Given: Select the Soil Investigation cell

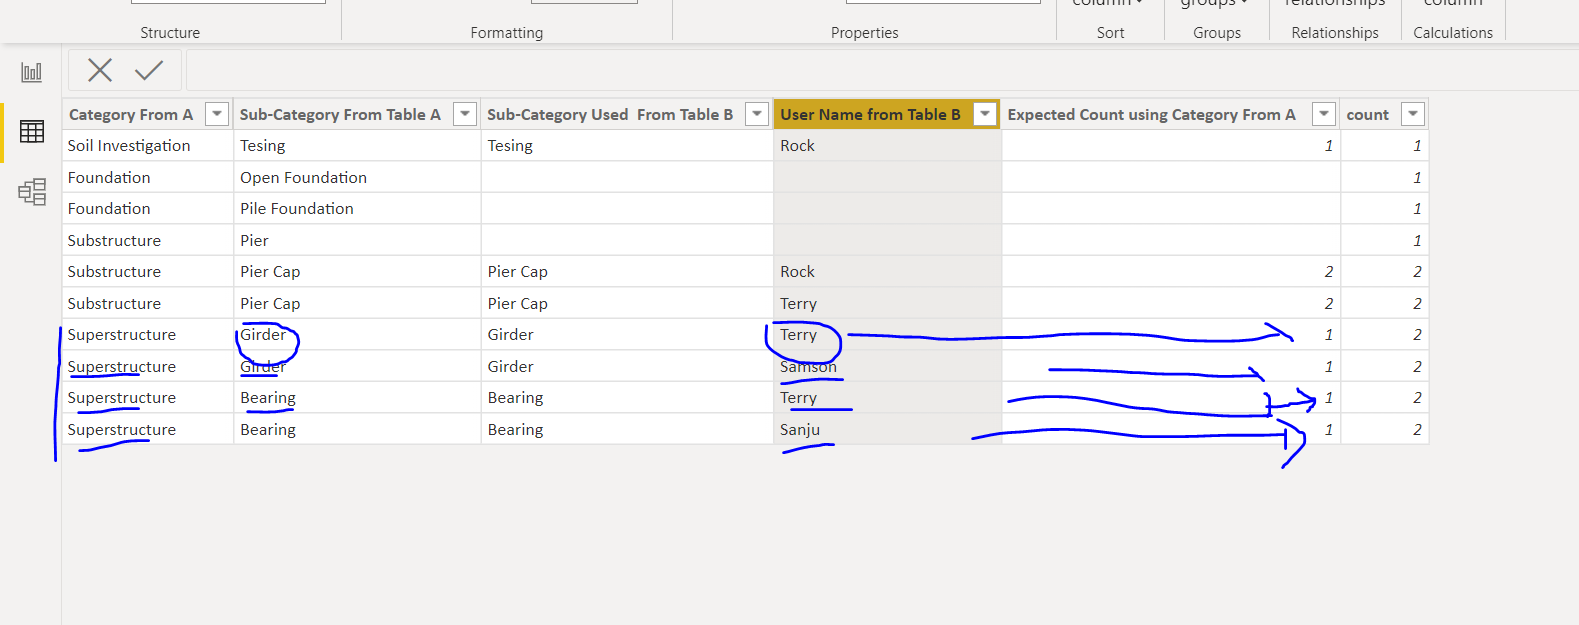Looking at the screenshot, I should [148, 145].
